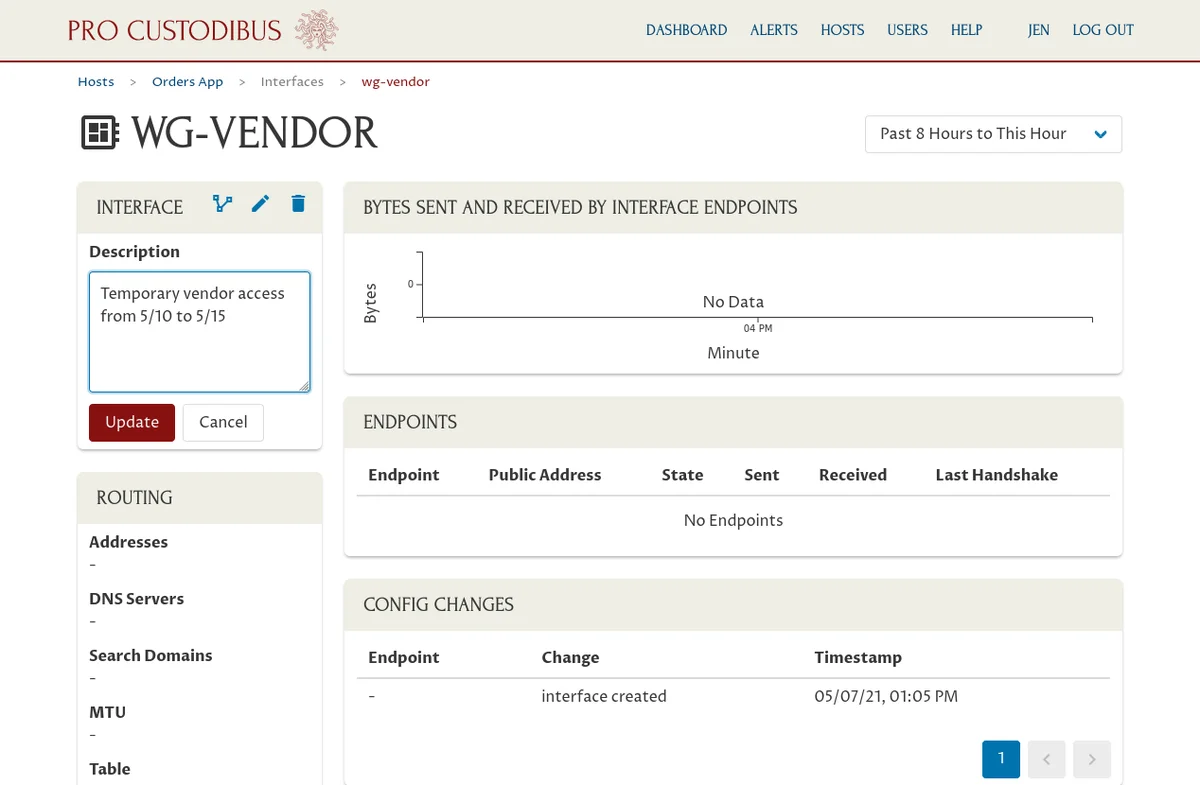Screen dimensions: 1200x785
Task: Navigate to Hosts in top menu
Action: [842, 30]
